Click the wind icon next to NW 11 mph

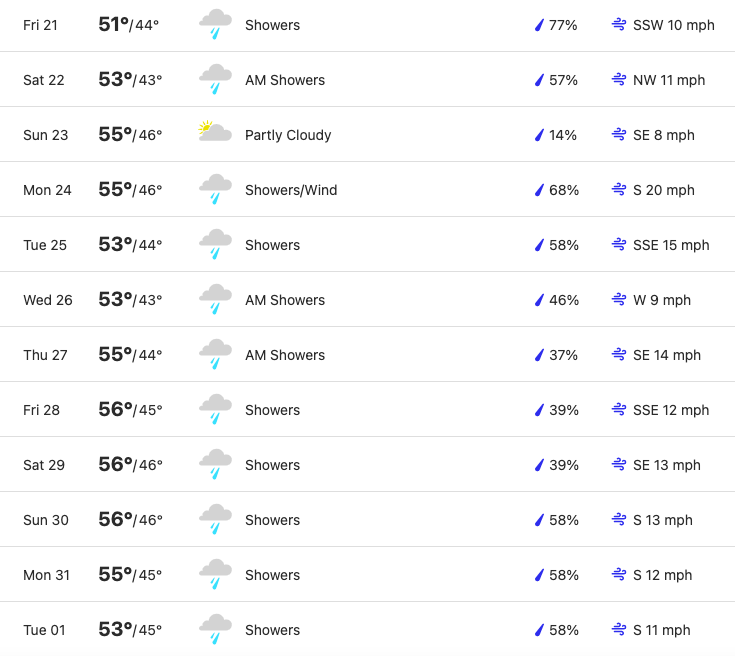[x=619, y=79]
